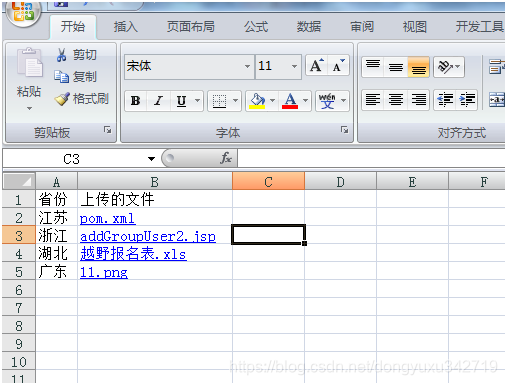Copy selection with the 复制 icon

click(61, 77)
